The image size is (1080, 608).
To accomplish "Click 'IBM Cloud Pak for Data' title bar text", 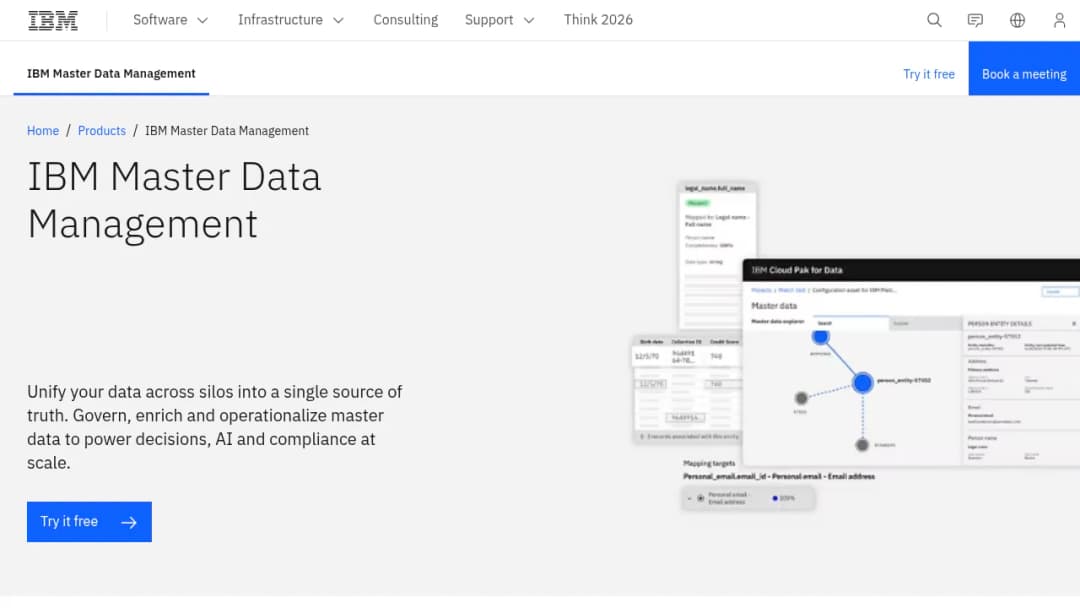I will pos(797,270).
